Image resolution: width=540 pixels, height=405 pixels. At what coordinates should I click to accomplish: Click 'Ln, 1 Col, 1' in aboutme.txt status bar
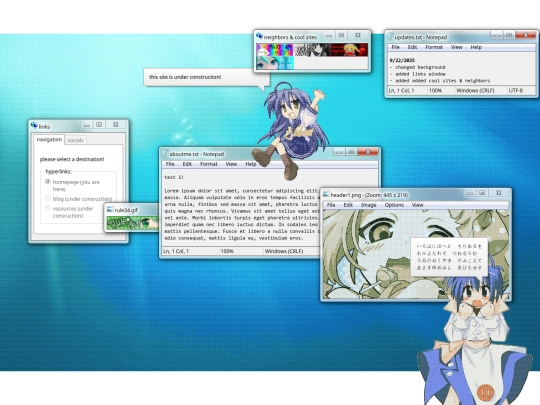tap(176, 251)
